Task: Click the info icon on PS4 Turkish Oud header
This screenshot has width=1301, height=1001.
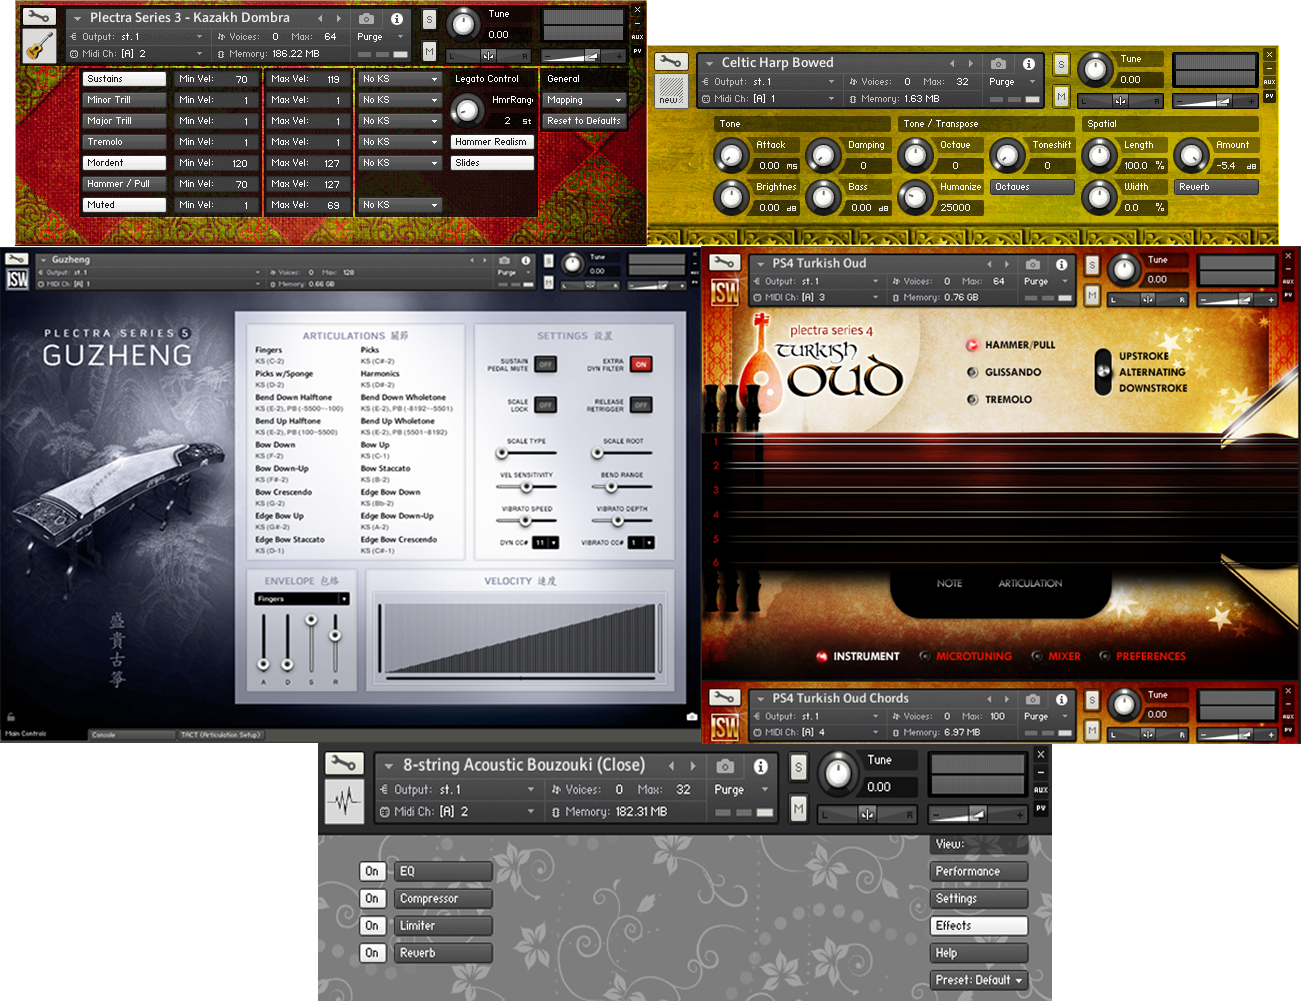Action: [x=1062, y=263]
